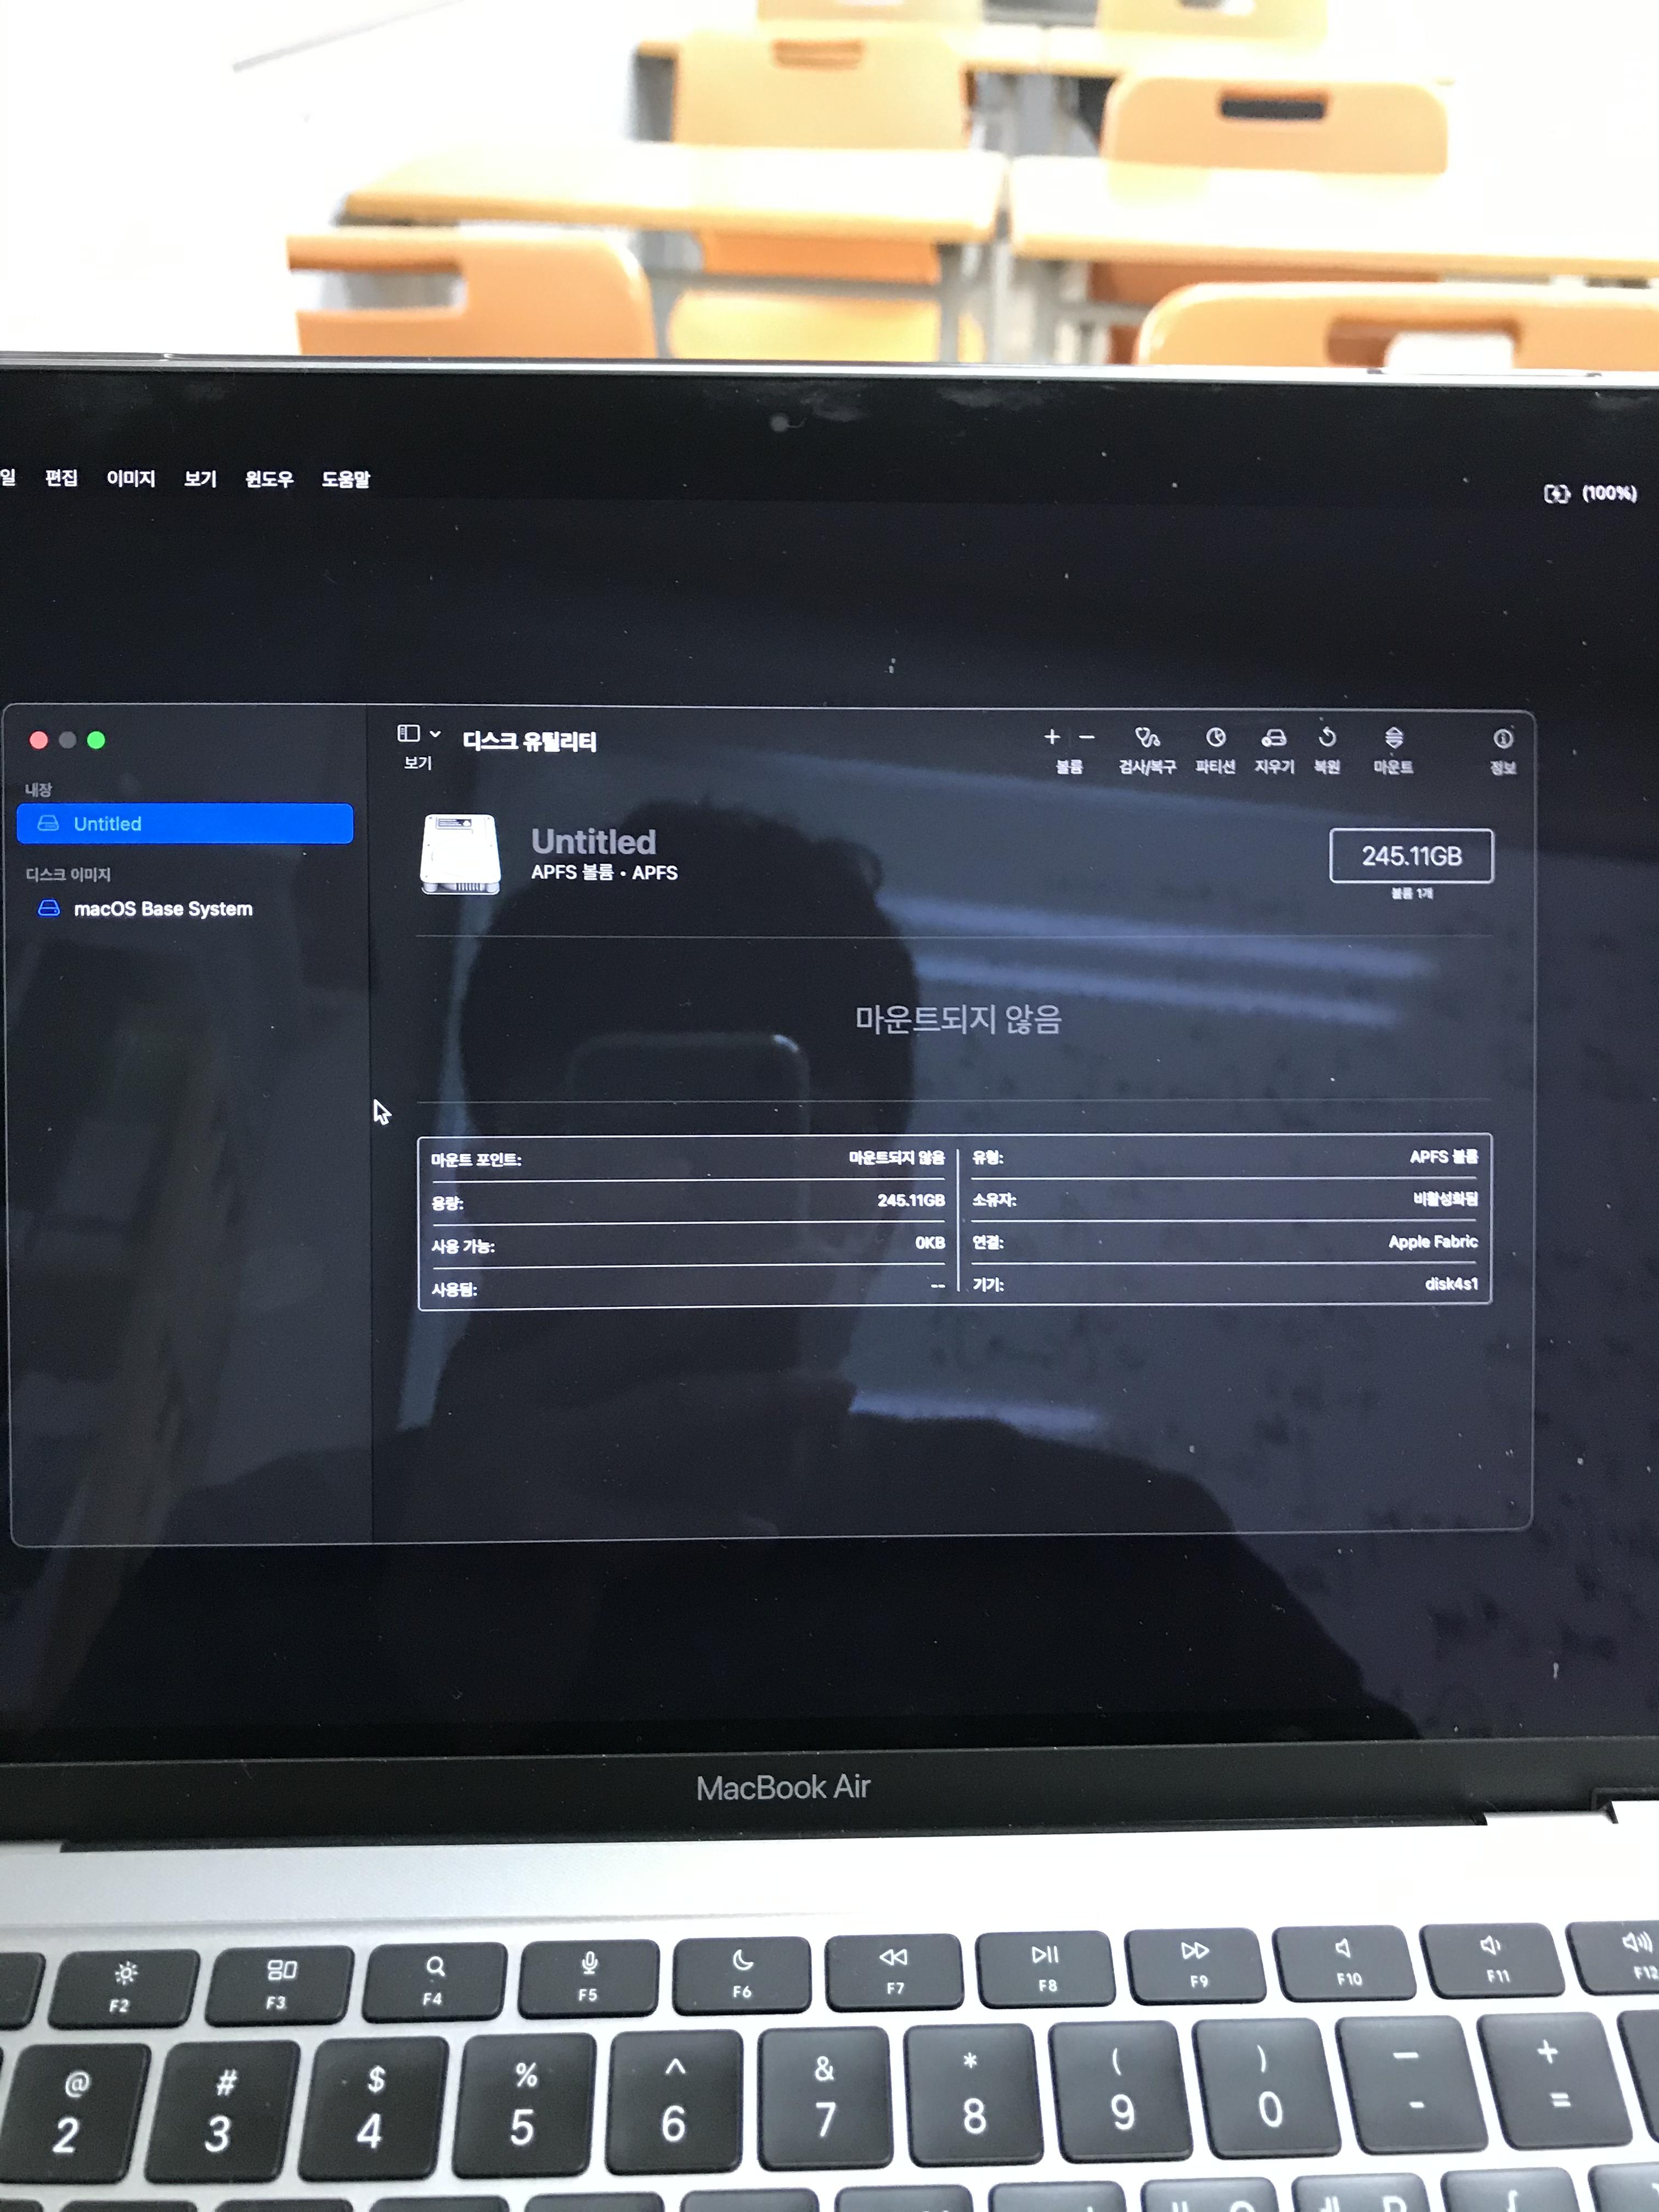
Task: Open the 보기 menu in menu bar
Action: tap(200, 479)
